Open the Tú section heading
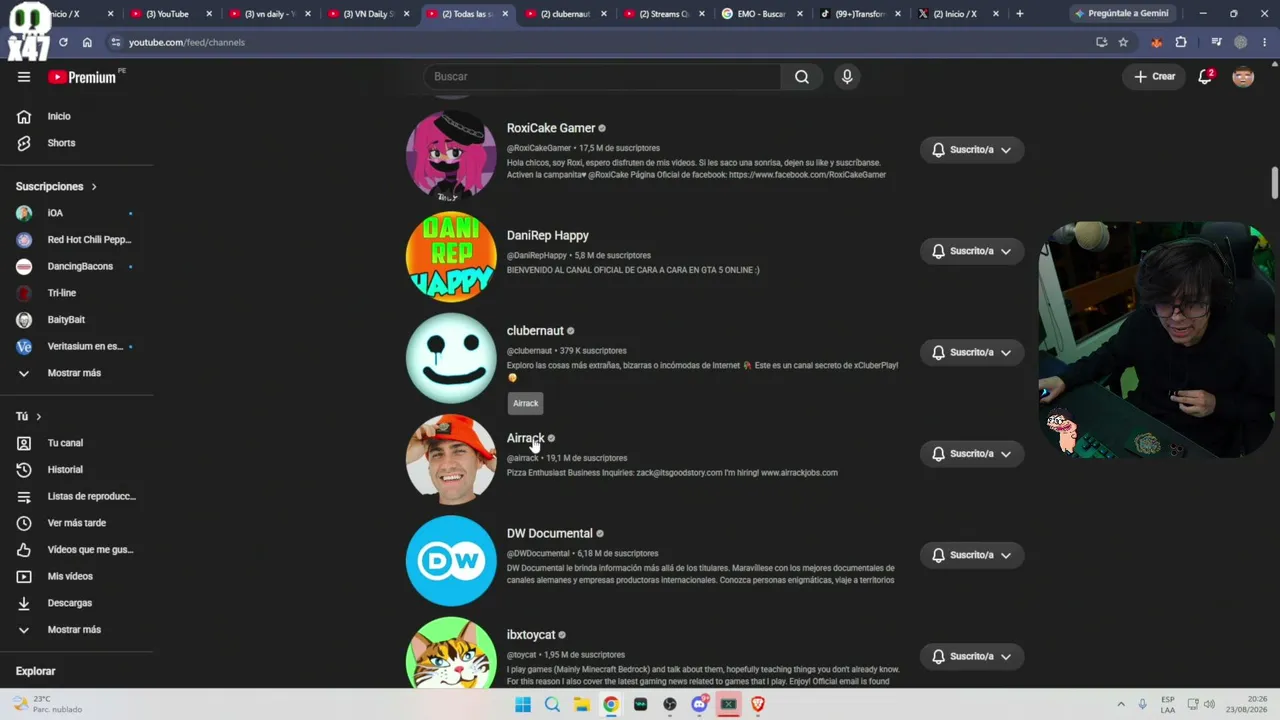This screenshot has height=720, width=1280. coord(29,416)
